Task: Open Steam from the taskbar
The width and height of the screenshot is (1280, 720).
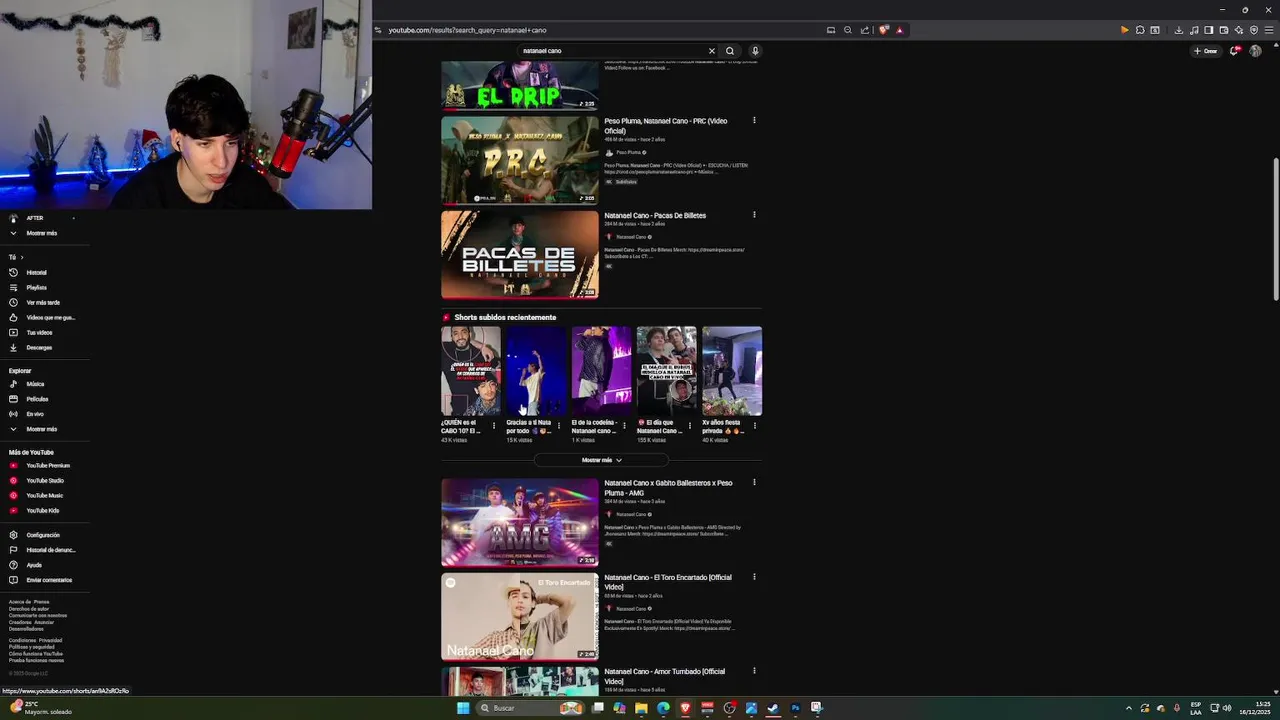Action: click(773, 708)
